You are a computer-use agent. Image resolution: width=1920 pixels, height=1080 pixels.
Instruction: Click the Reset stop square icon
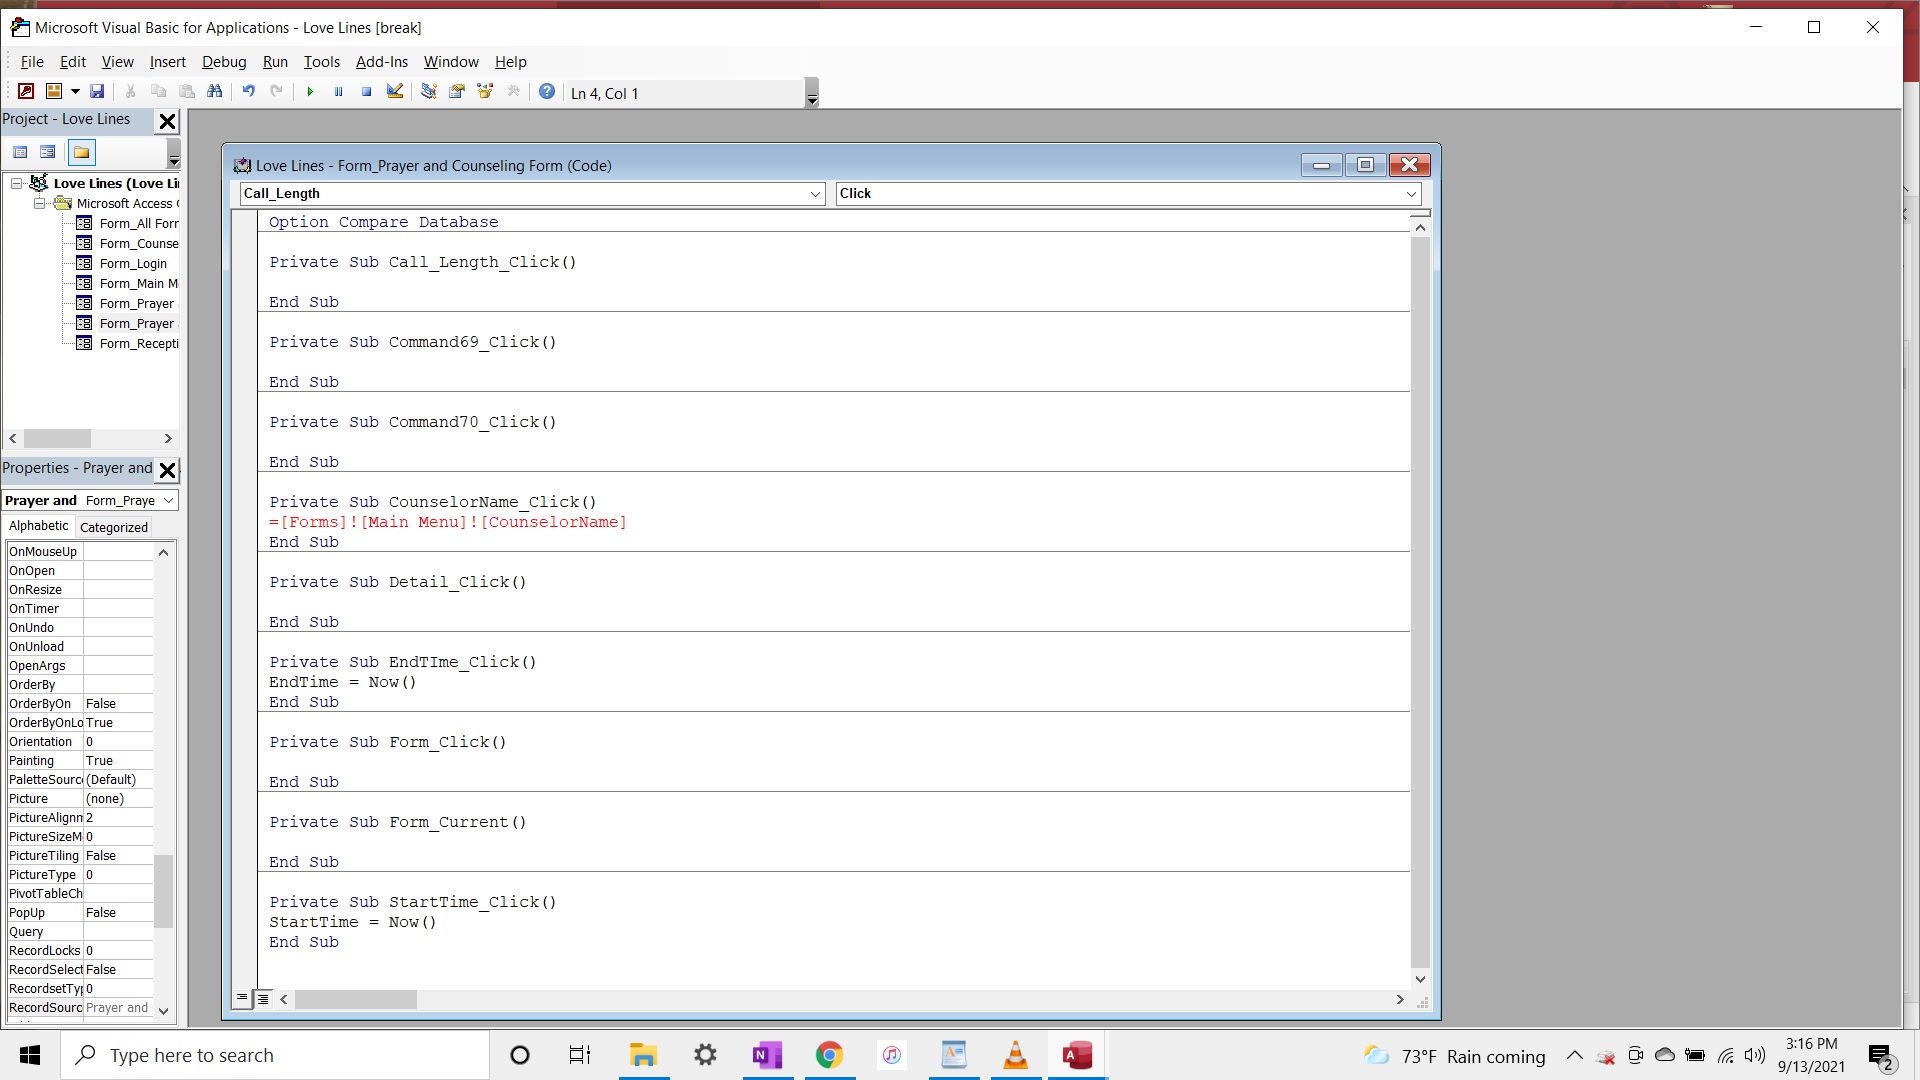(x=367, y=92)
